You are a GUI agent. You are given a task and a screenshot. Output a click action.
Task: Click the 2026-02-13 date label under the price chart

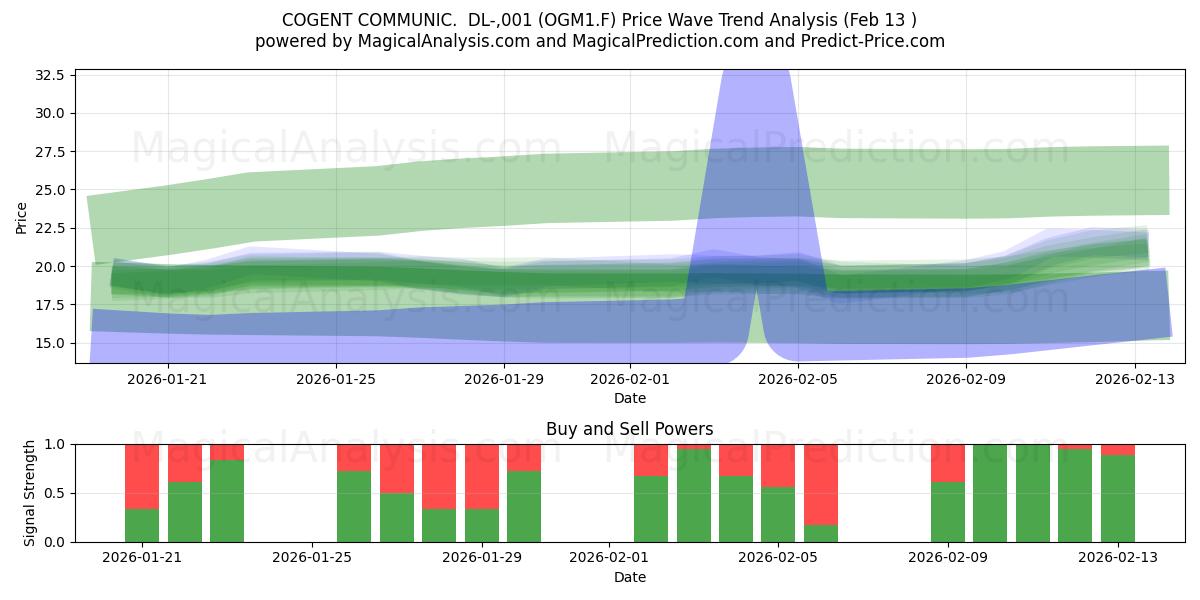[x=1134, y=379]
